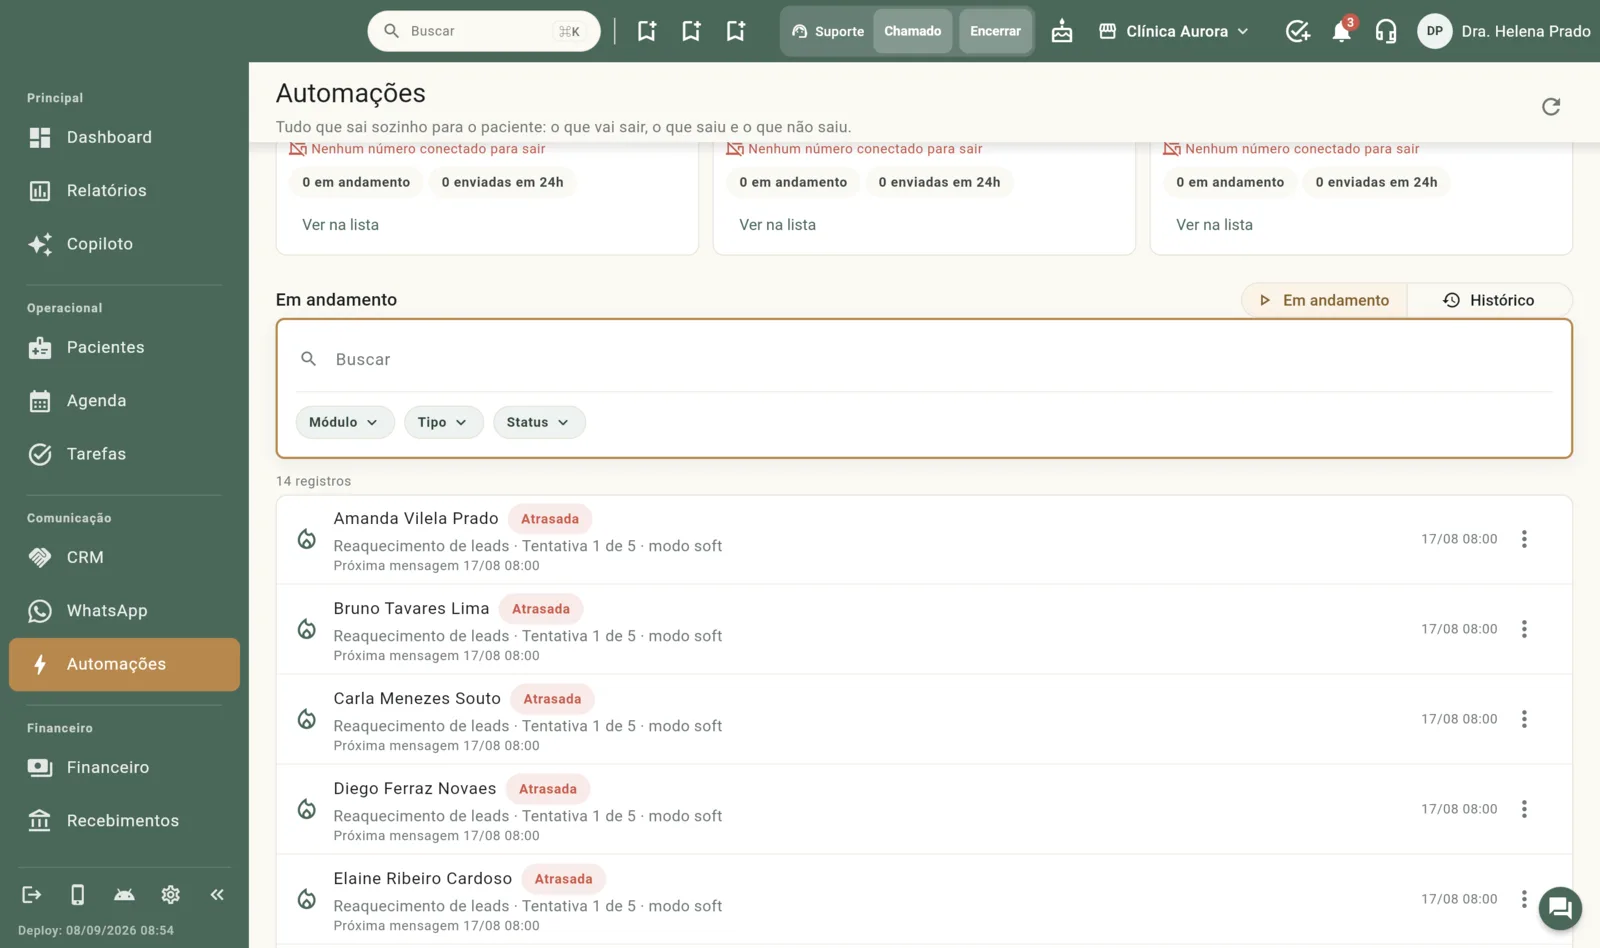Image resolution: width=1600 pixels, height=948 pixels.
Task: Open Tarefas task list
Action: (x=124, y=454)
